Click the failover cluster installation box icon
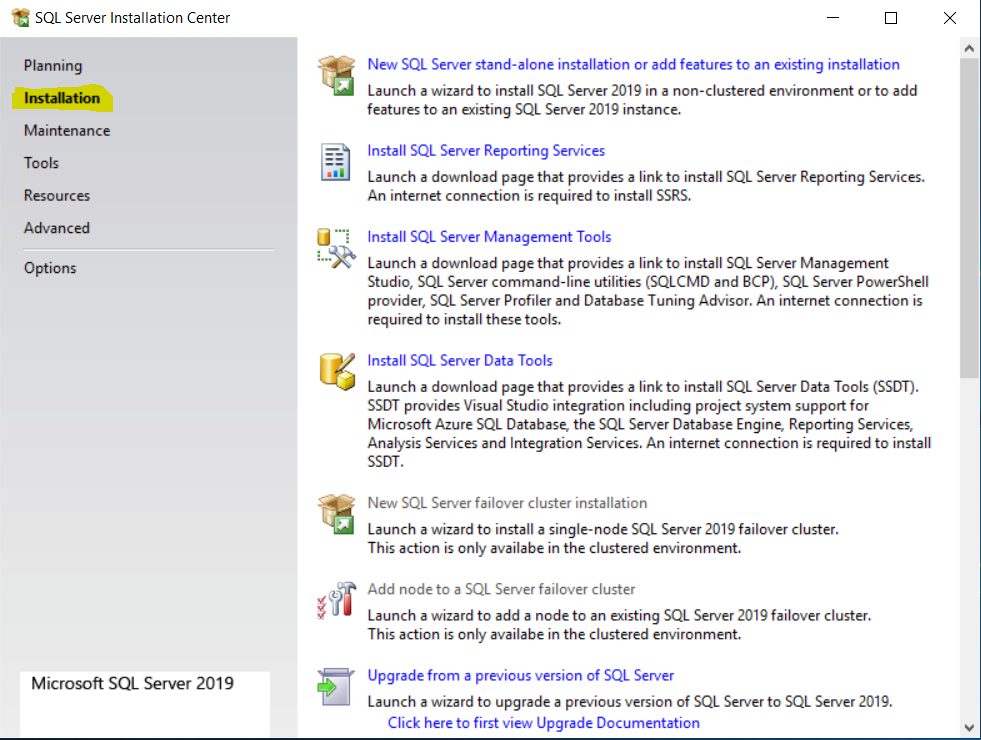The height and width of the screenshot is (740, 981). click(336, 514)
